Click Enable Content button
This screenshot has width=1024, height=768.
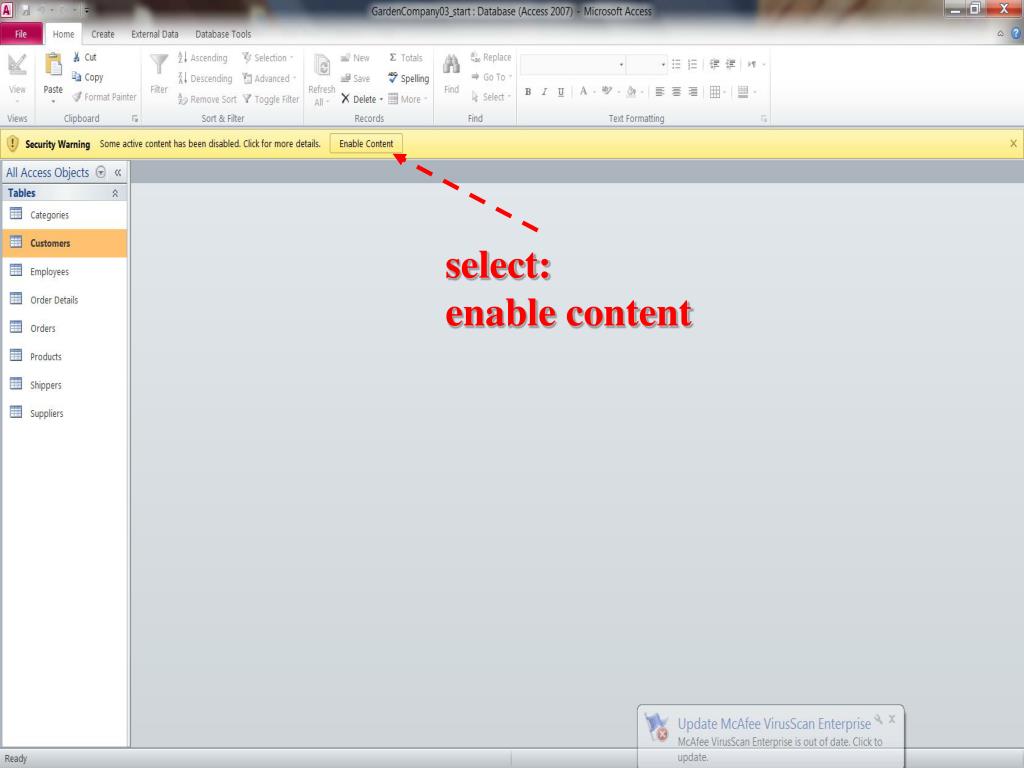[x=366, y=144]
